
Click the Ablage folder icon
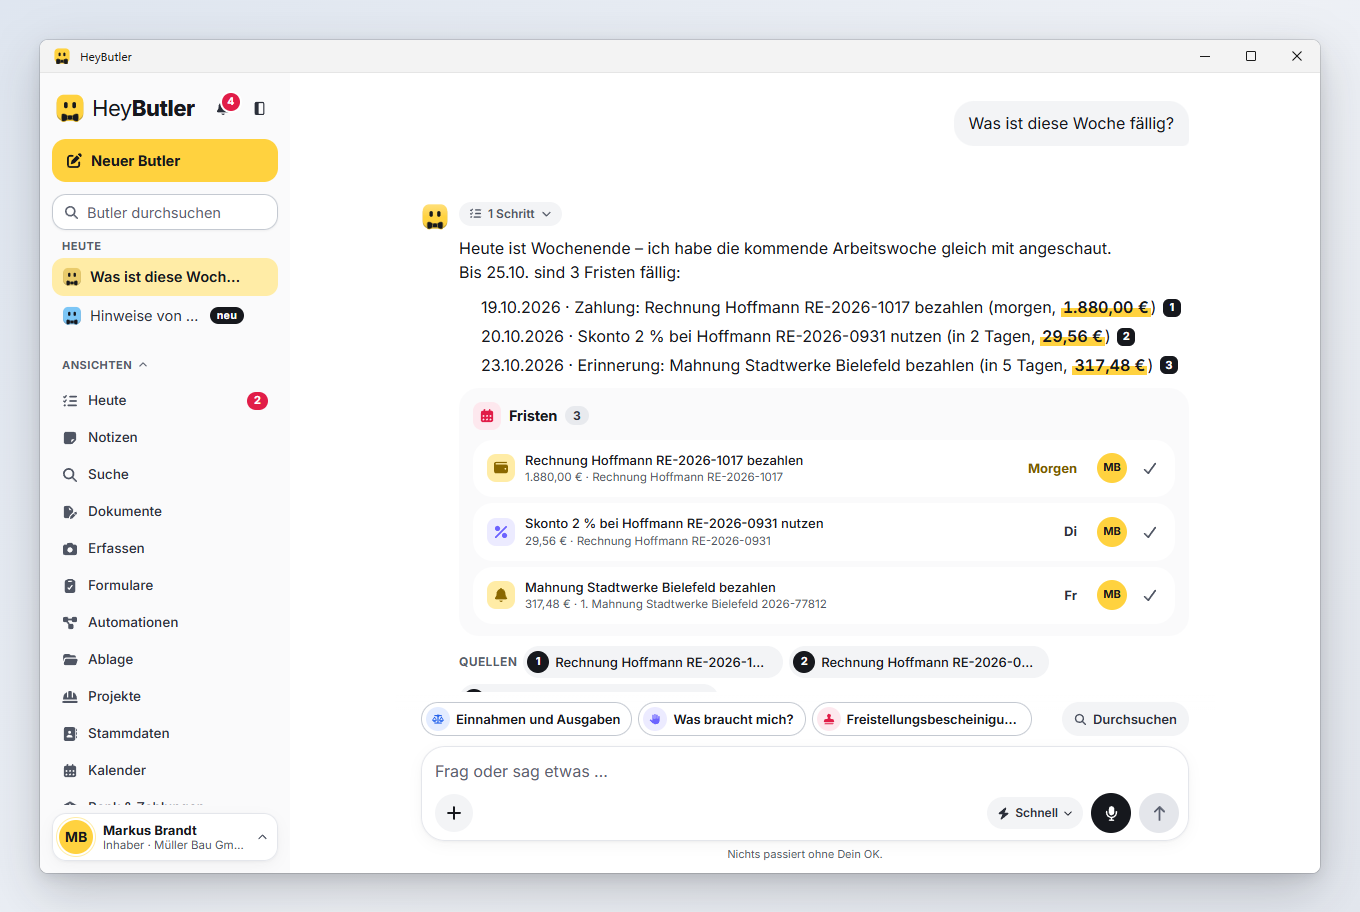tap(70, 660)
